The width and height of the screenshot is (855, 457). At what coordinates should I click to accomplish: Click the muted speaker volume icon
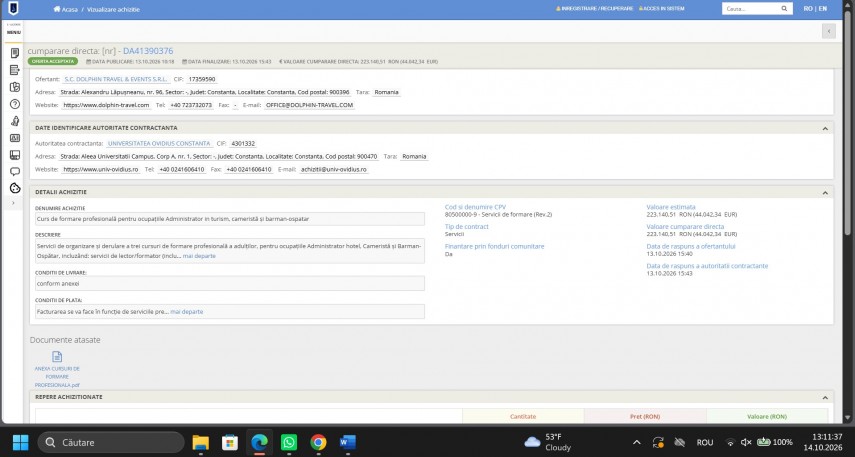[746, 442]
